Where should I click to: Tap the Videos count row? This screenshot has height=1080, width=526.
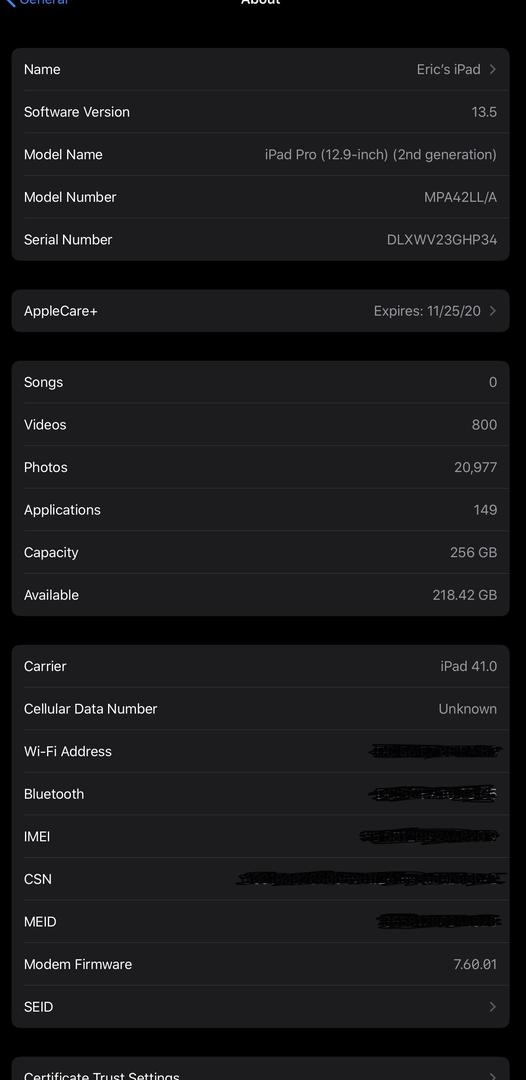260,424
